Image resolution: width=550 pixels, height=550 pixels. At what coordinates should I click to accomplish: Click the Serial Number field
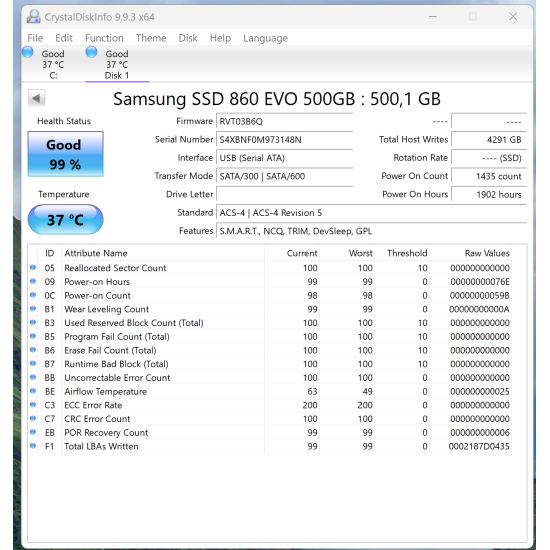tap(284, 140)
